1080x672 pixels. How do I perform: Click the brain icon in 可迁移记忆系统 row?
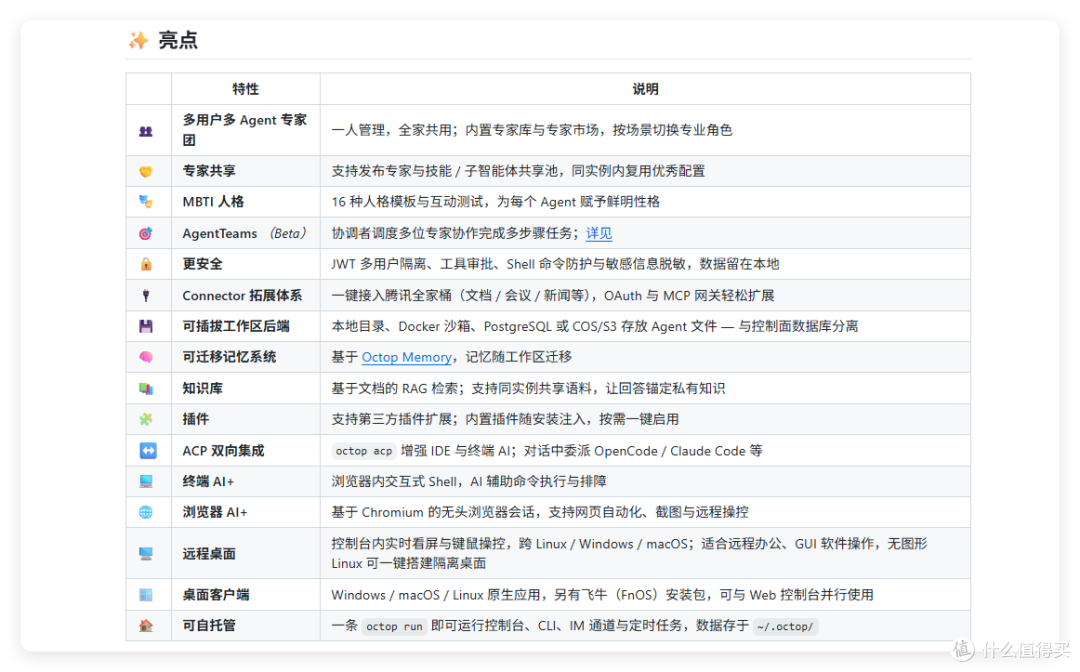pyautogui.click(x=146, y=357)
